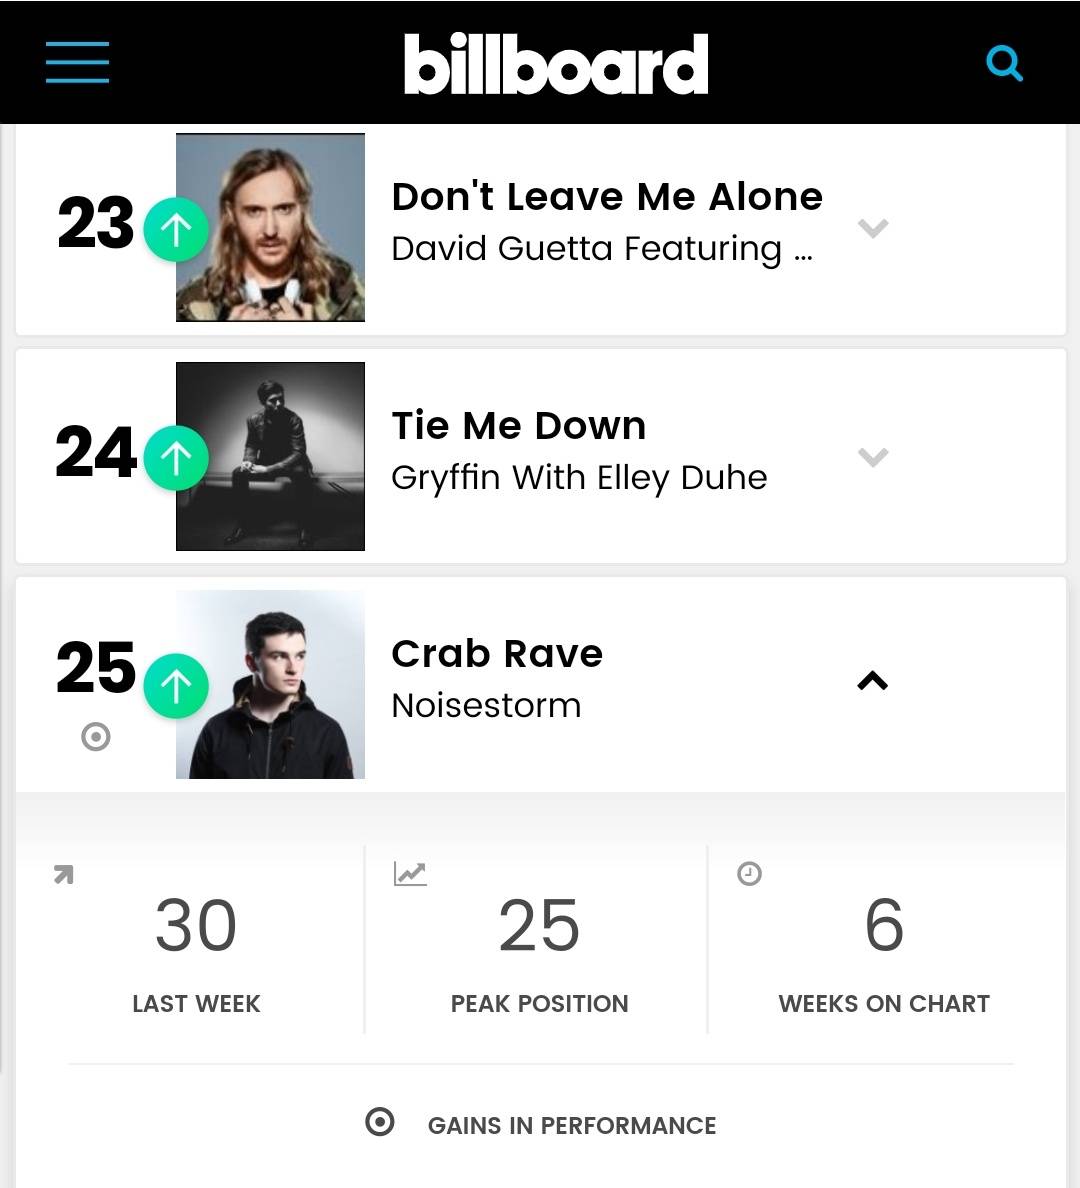Click the bullseye icon next to Gains In Performance
This screenshot has height=1188, width=1080.
(380, 1123)
